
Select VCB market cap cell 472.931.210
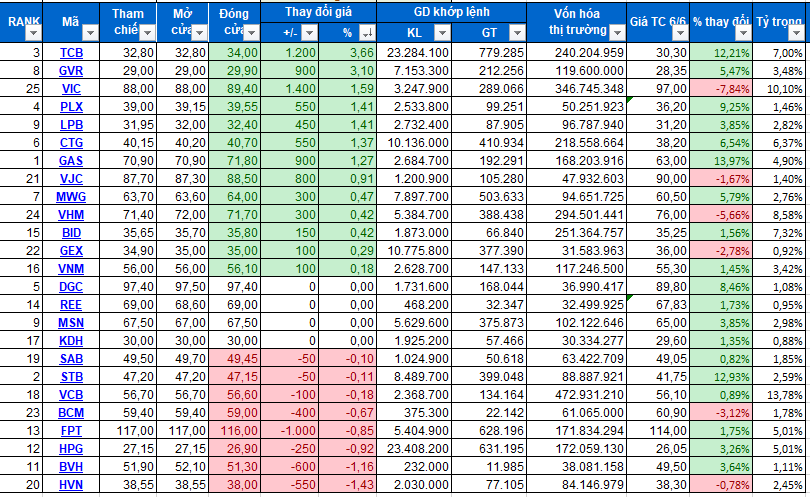click(577, 395)
